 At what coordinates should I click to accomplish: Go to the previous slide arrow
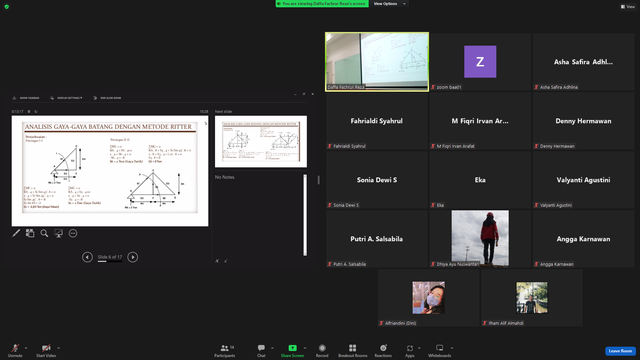tap(87, 257)
